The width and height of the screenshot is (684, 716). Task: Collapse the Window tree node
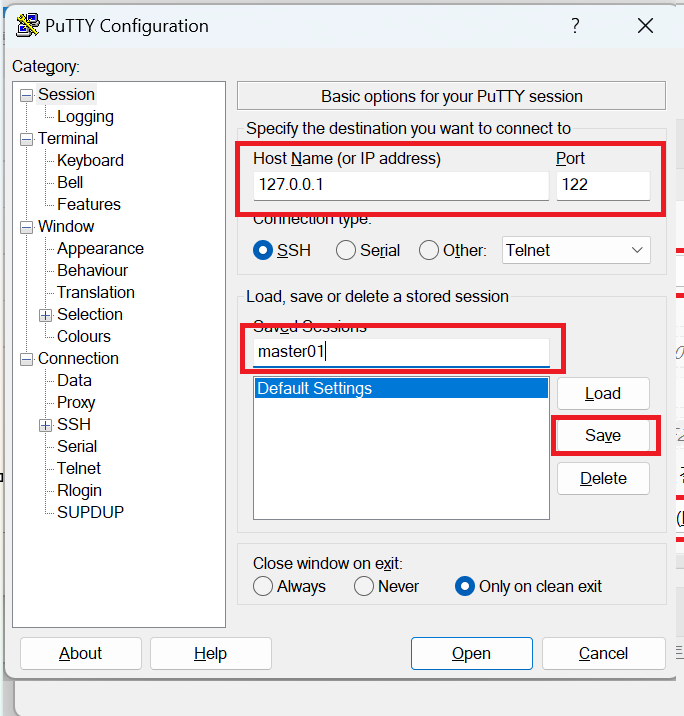[x=26, y=227]
